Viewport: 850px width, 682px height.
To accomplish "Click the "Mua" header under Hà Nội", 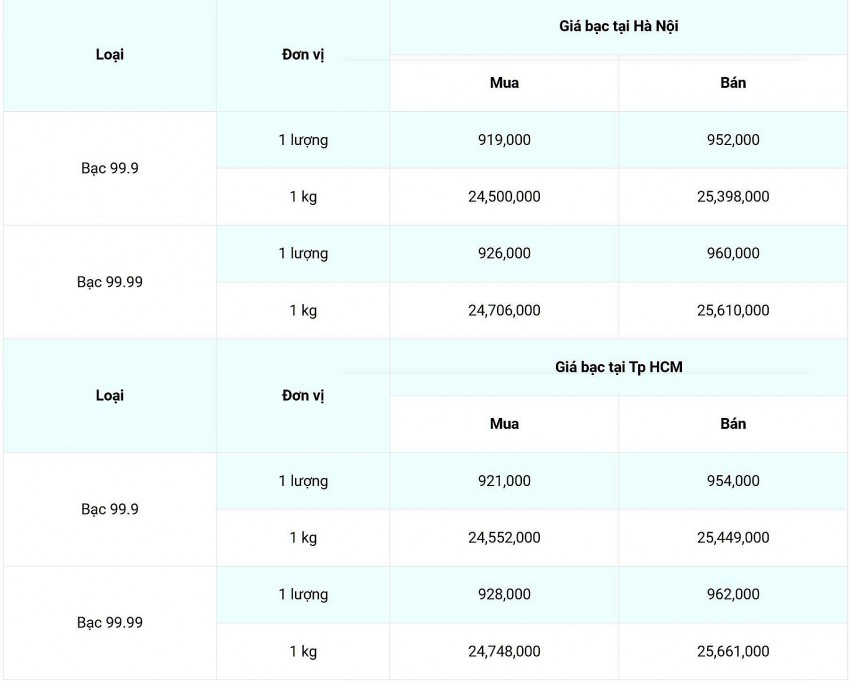I will click(504, 83).
